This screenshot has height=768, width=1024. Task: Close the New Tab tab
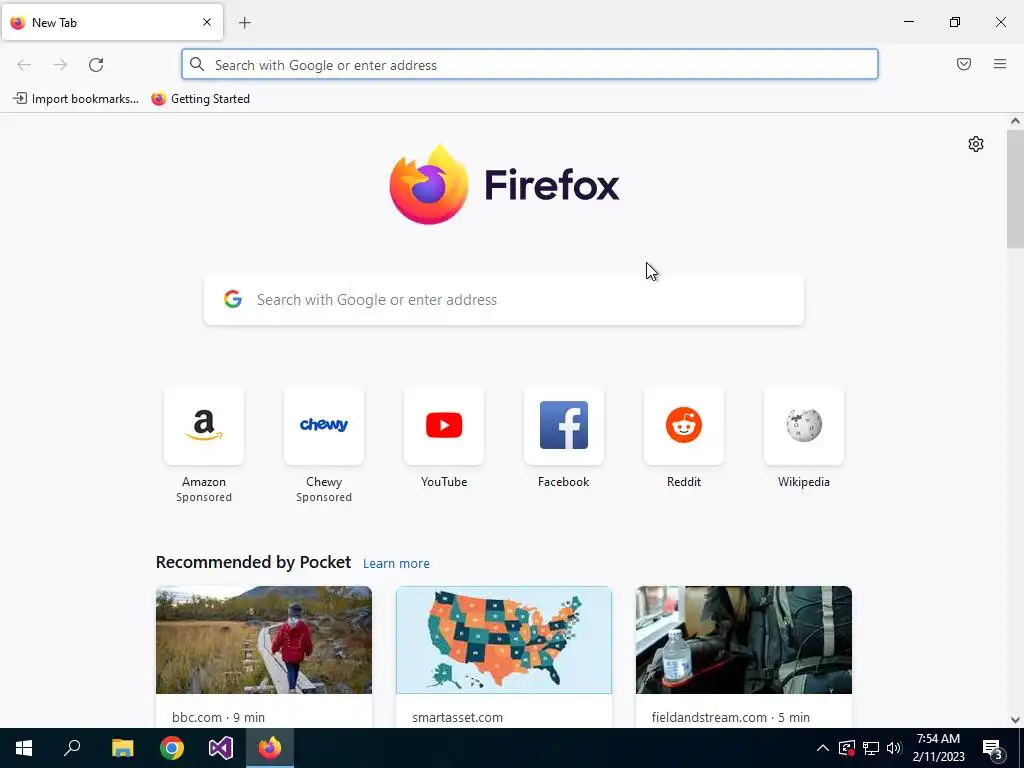click(x=207, y=22)
